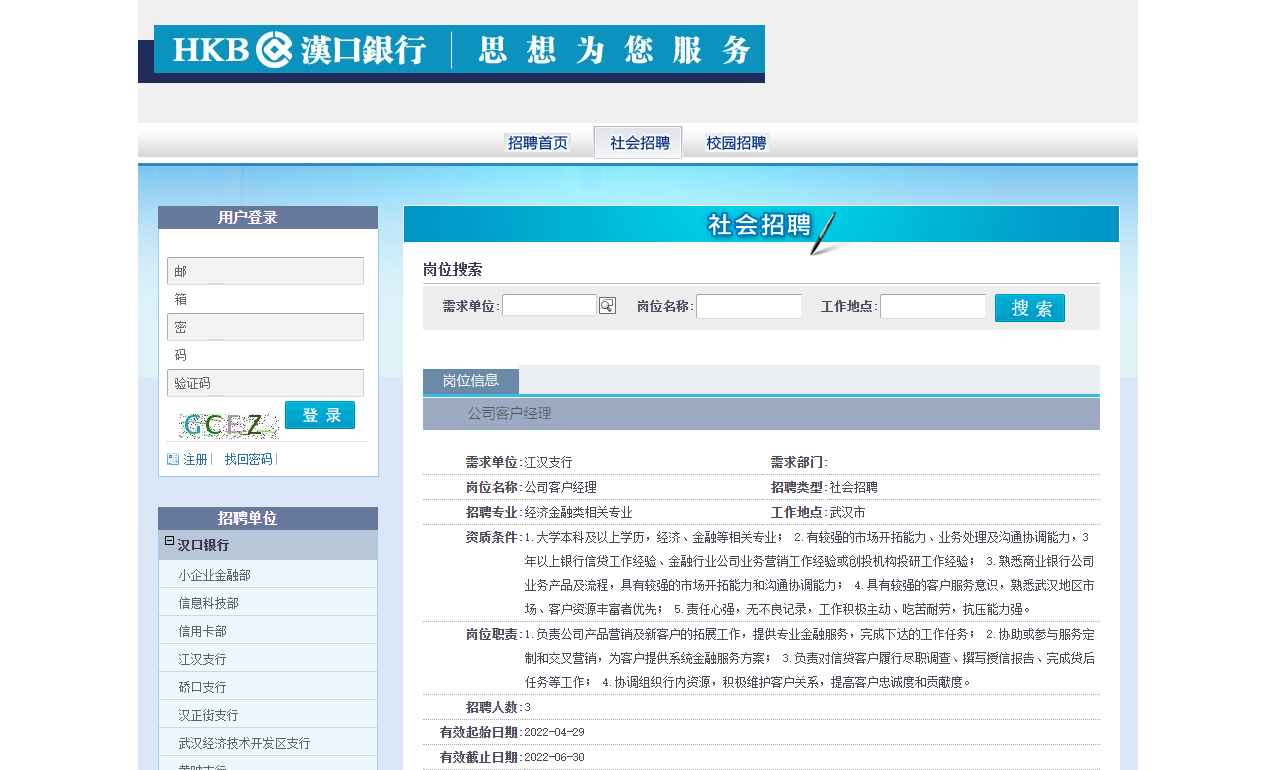
Task: Click the 经济金融类相关专业 value
Action: pos(578,512)
